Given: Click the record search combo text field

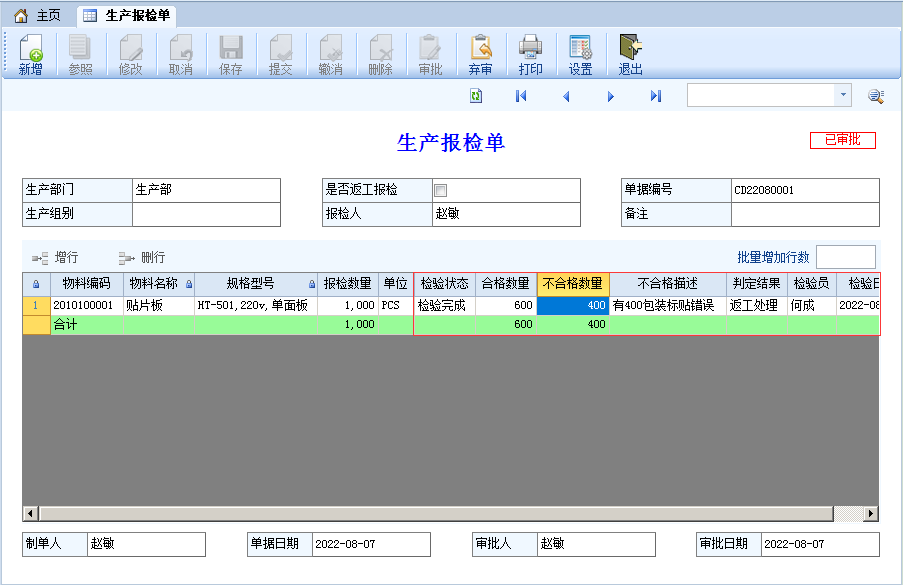Looking at the screenshot, I should pos(761,94).
